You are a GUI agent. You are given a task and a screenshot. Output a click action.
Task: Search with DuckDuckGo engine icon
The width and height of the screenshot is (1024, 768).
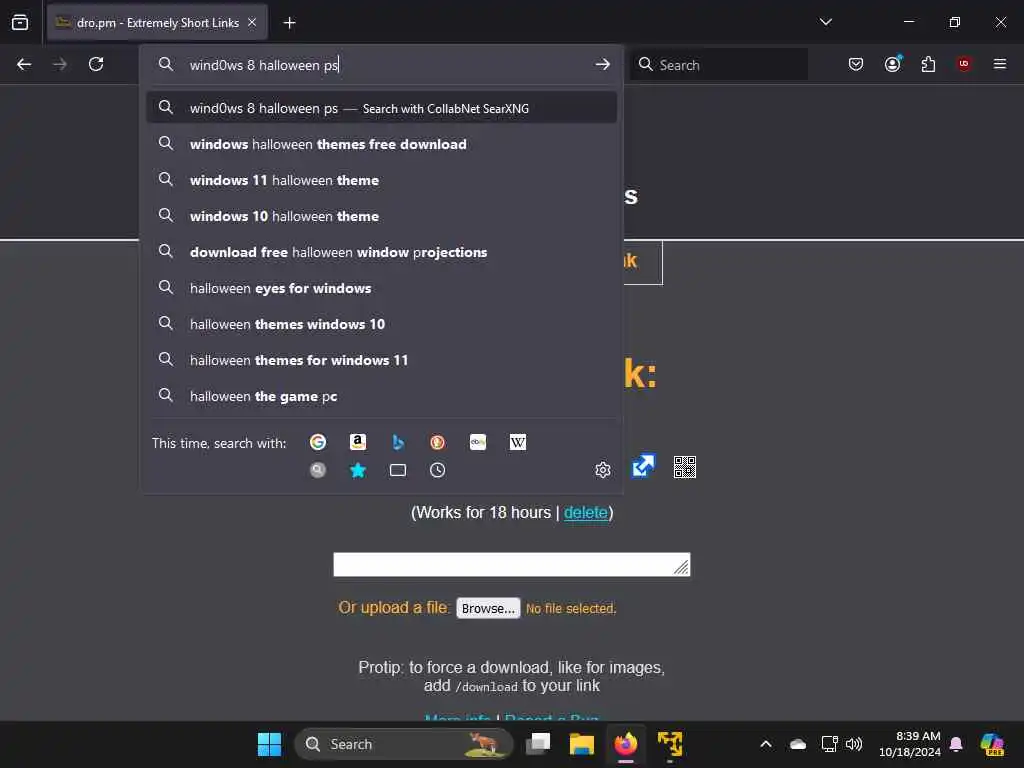pos(438,442)
